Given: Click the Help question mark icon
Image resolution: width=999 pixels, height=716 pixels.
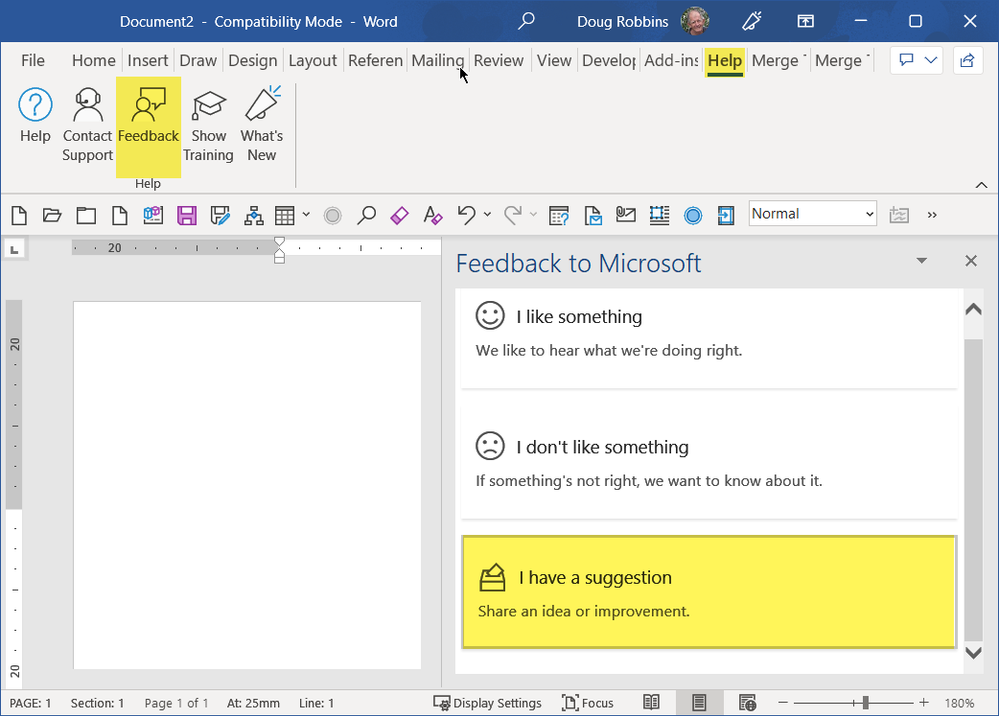Looking at the screenshot, I should (35, 104).
